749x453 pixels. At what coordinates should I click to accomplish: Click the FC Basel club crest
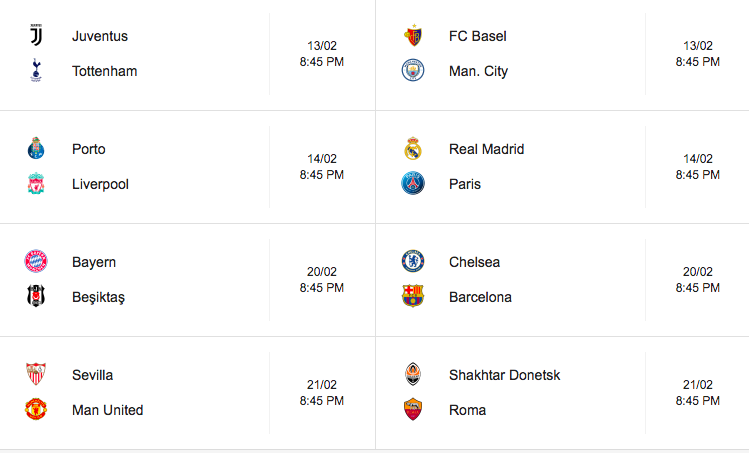413,35
